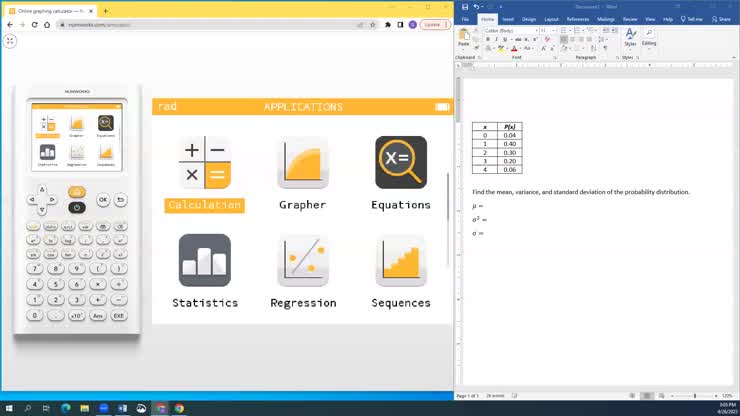The height and width of the screenshot is (416, 740).
Task: Open the Regression application
Action: point(302,260)
